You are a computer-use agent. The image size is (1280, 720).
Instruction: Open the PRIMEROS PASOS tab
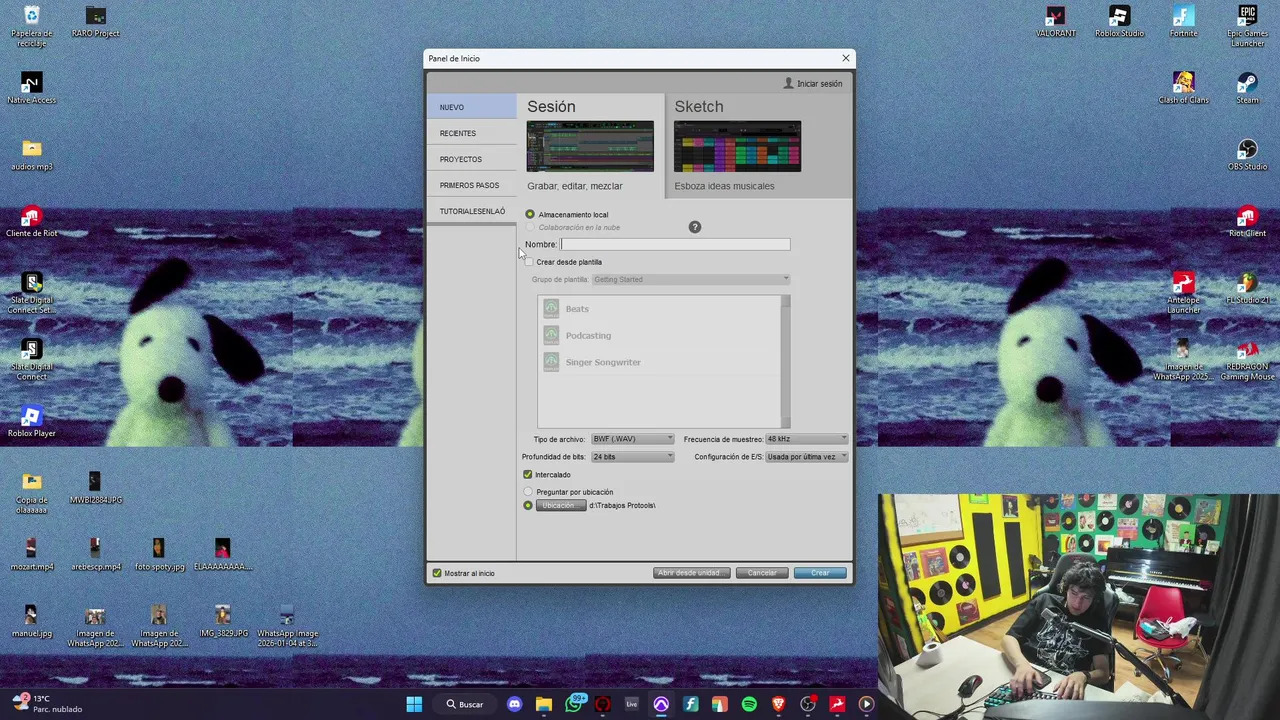[x=471, y=185]
